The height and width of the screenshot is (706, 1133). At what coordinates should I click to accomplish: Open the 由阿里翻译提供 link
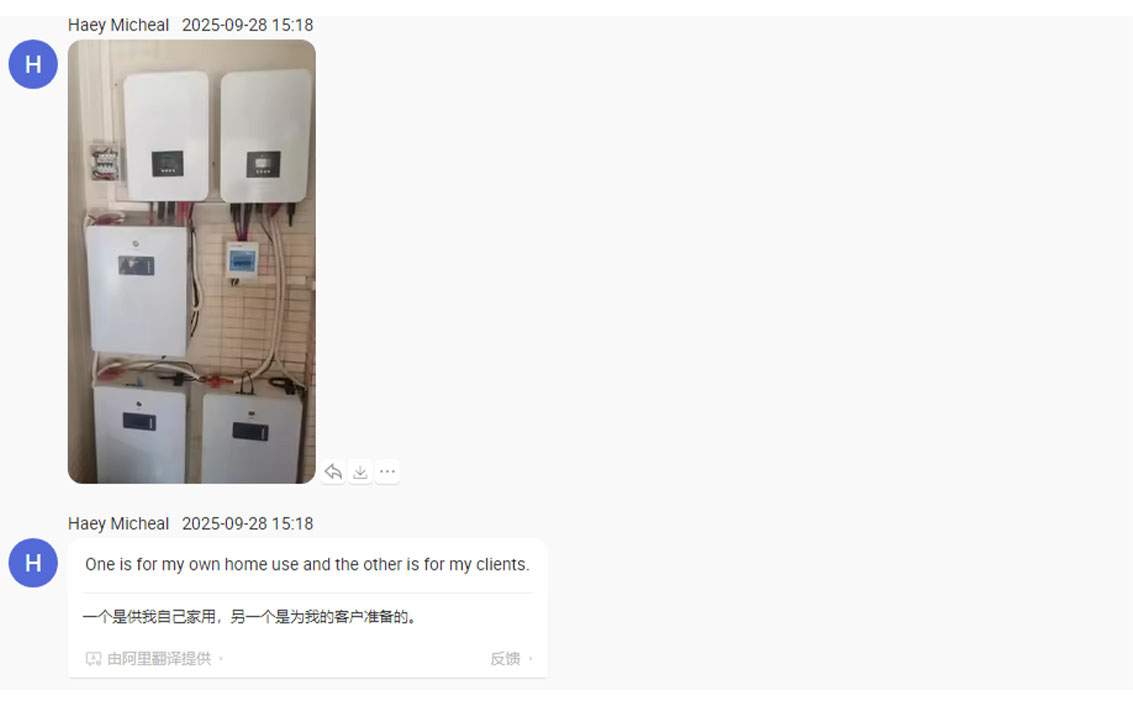[159, 658]
